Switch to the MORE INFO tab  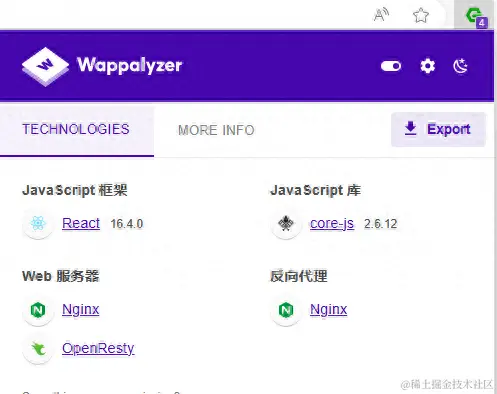click(216, 130)
